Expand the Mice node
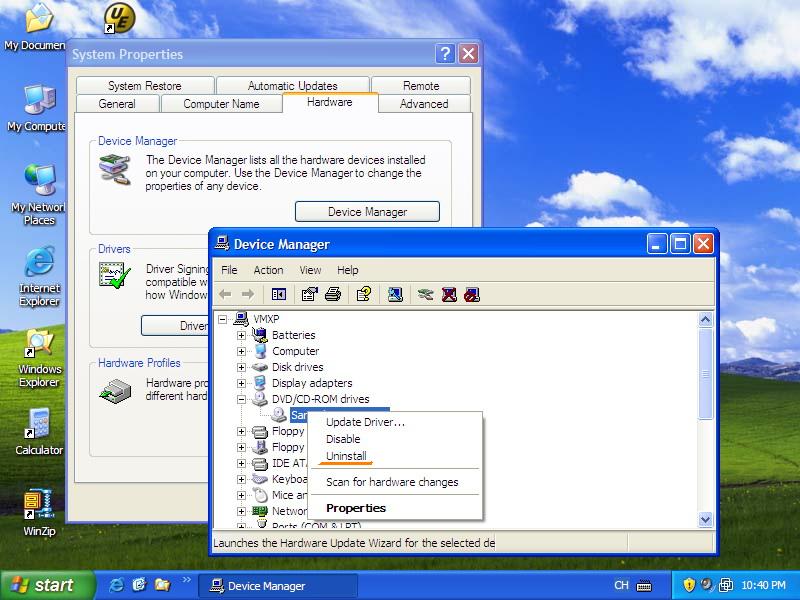Viewport: 800px width, 600px height. (241, 495)
